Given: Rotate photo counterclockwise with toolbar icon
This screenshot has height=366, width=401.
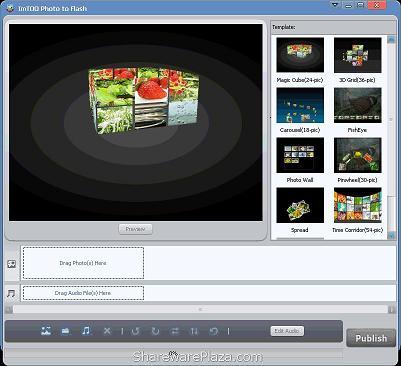Looking at the screenshot, I should point(135,331).
